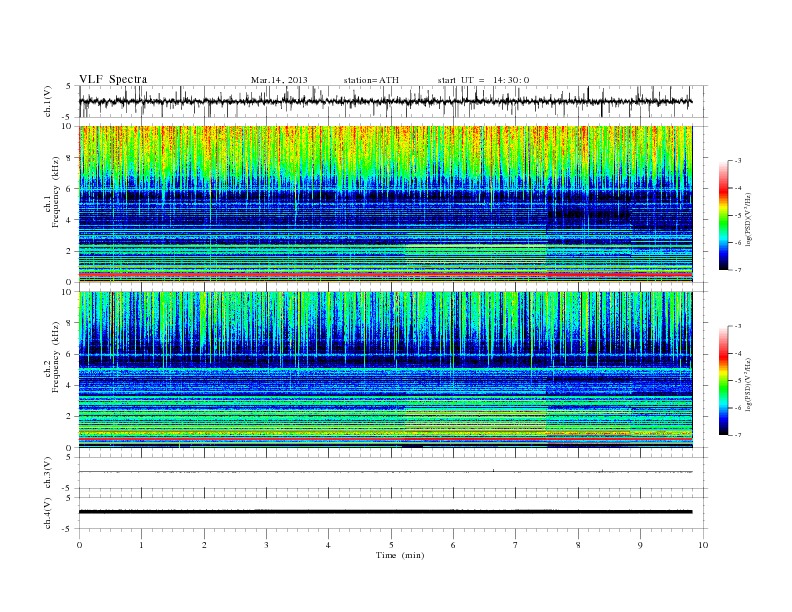Click the ch.1 waveform trace plot

click(393, 101)
